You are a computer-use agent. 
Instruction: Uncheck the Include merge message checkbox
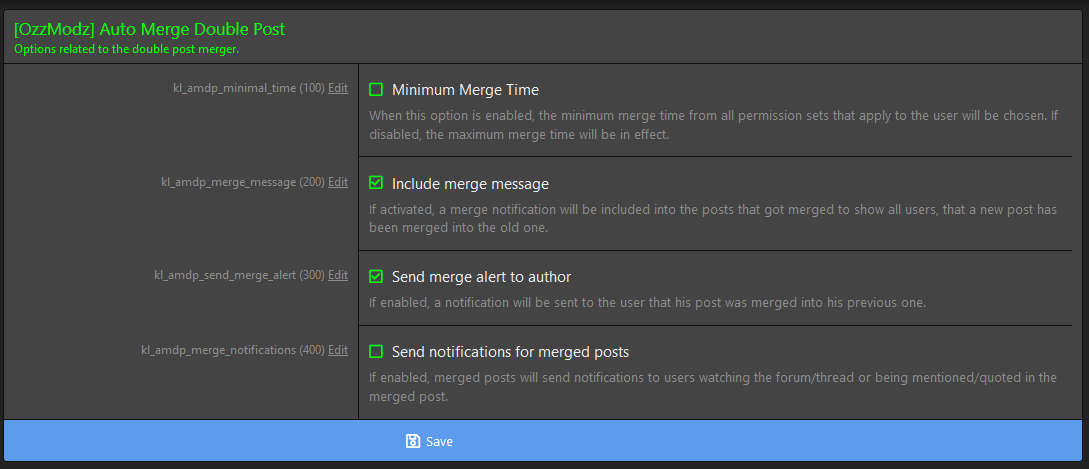pyautogui.click(x=376, y=183)
